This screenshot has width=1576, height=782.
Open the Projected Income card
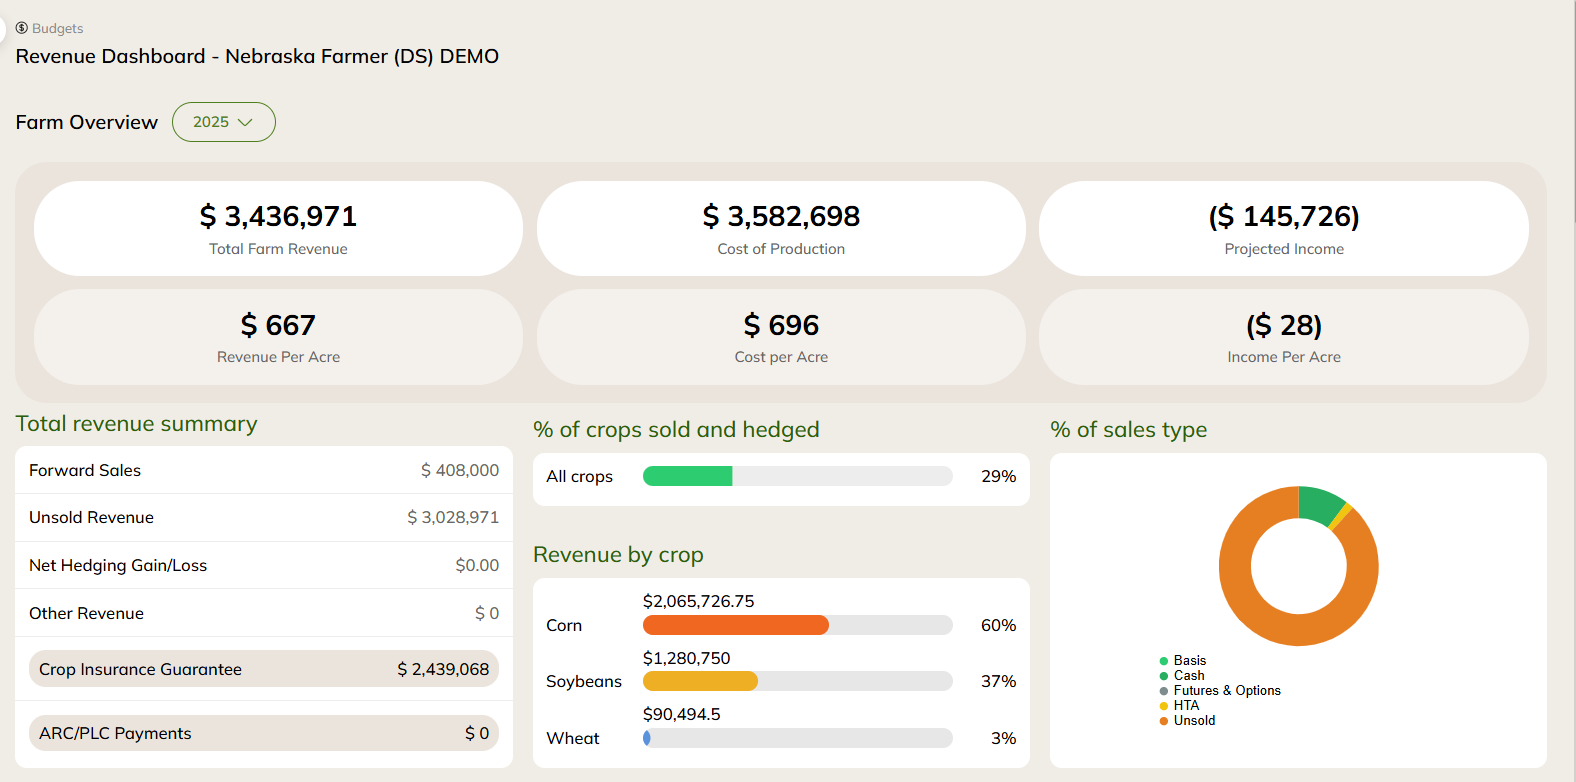click(x=1284, y=228)
